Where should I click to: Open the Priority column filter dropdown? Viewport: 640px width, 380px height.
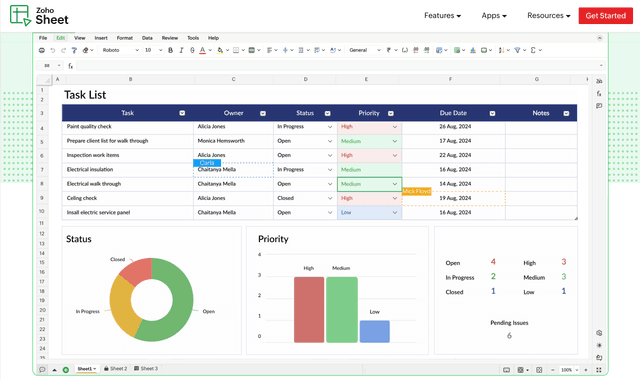(x=391, y=113)
